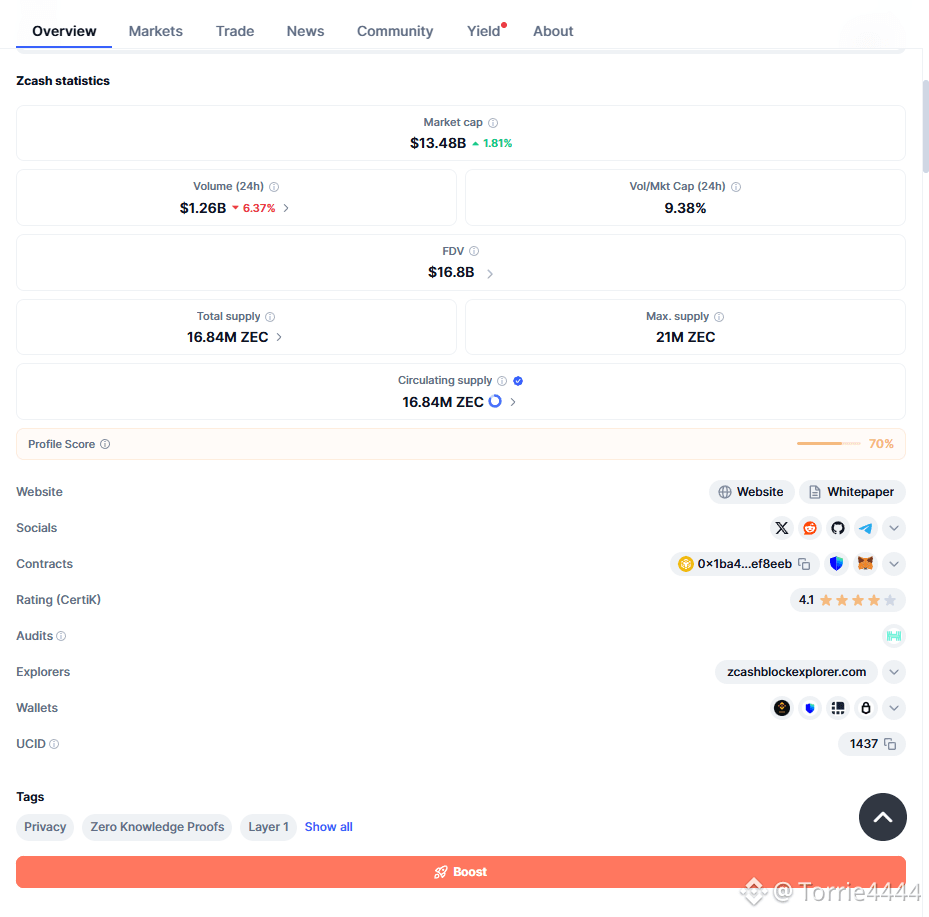Image resolution: width=929 pixels, height=917 pixels.
Task: Click the Max. supply value 21M ZEC
Action: (x=685, y=337)
